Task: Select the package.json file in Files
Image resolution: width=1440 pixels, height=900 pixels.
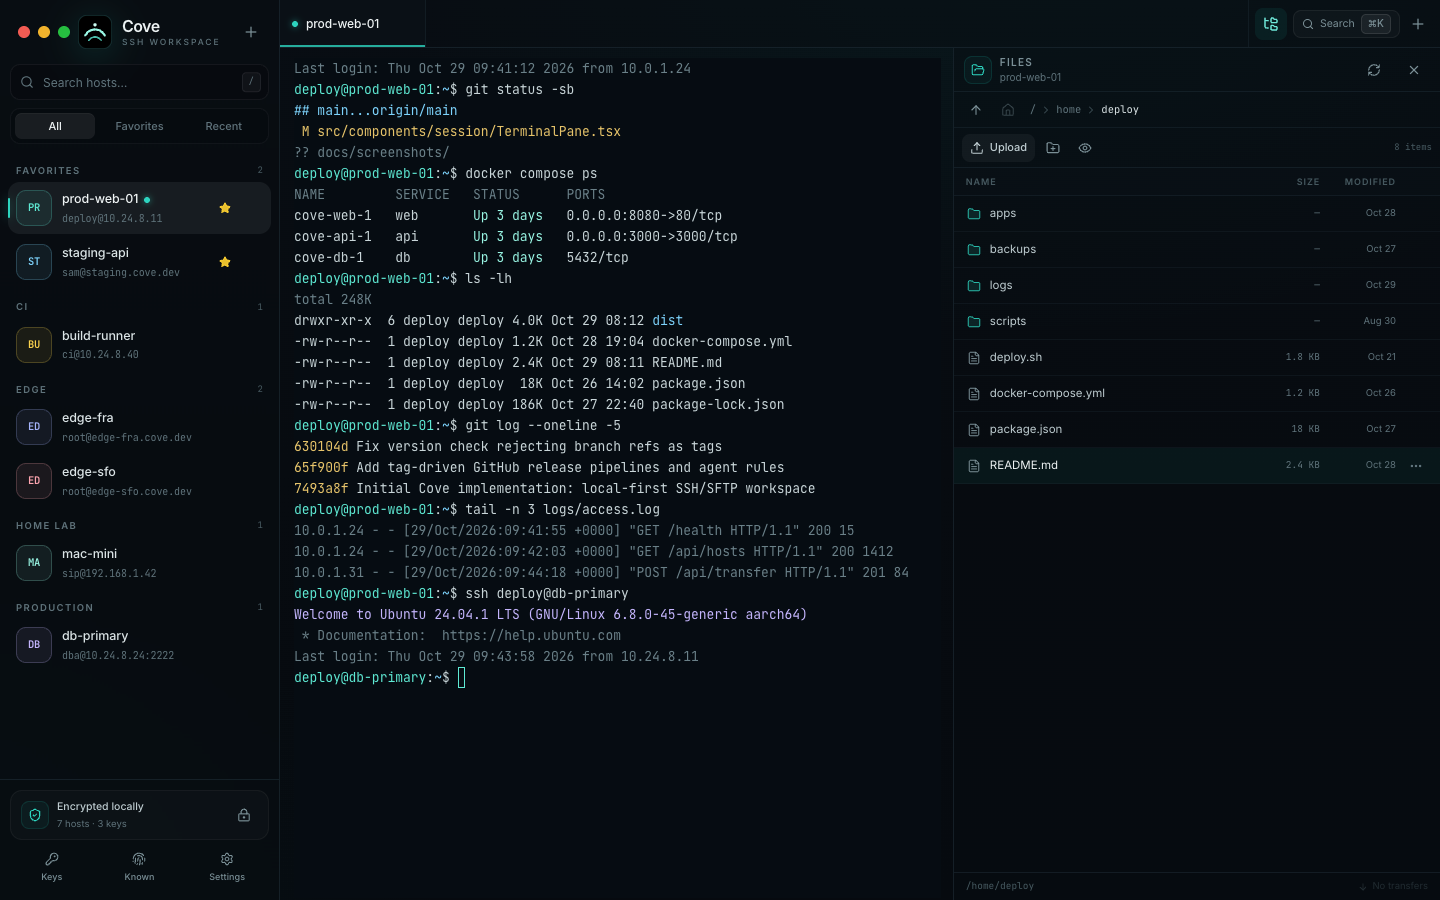Action: click(1197, 429)
